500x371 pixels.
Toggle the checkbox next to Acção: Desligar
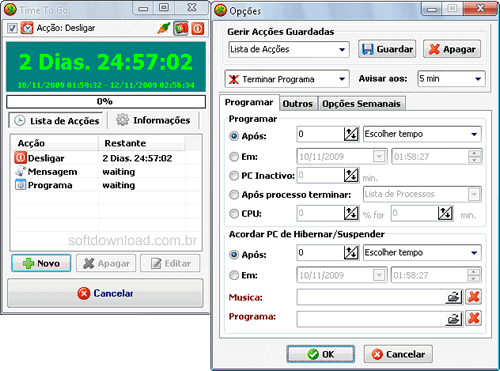[12, 28]
